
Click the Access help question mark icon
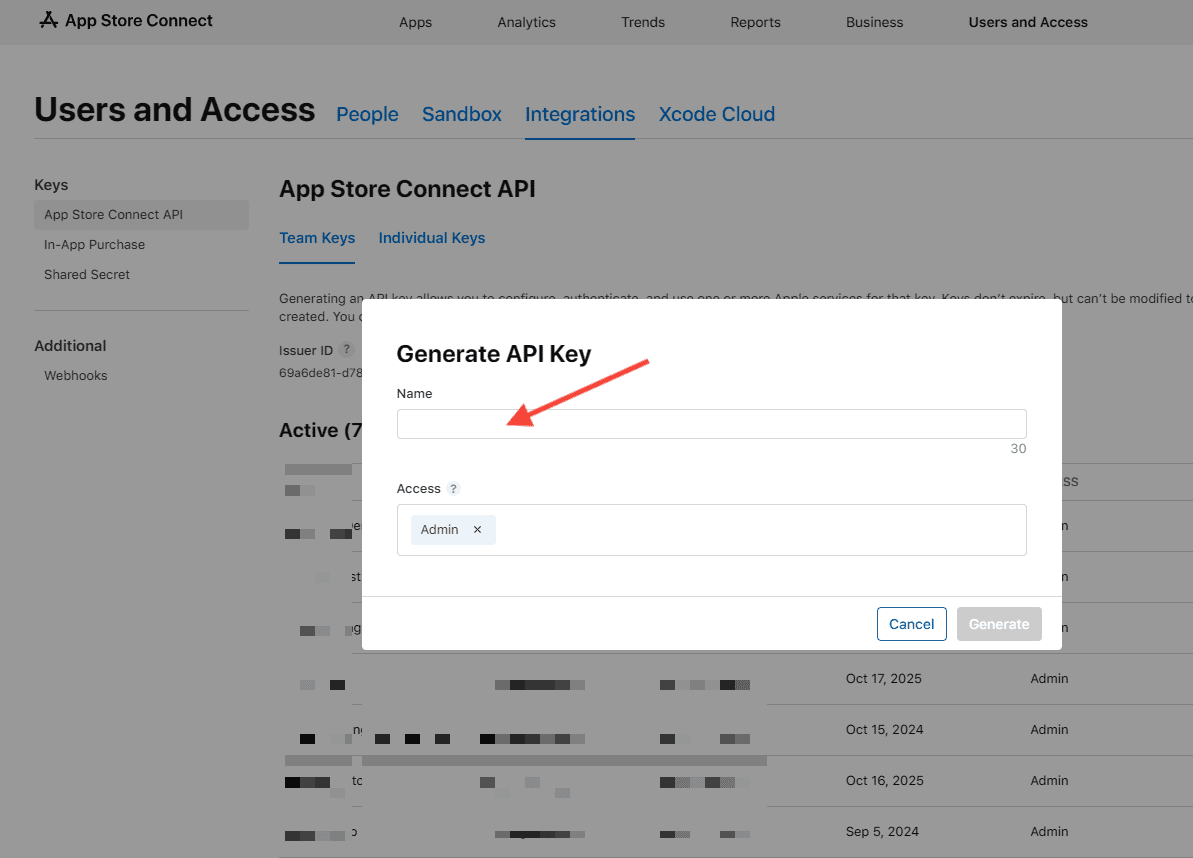pyautogui.click(x=453, y=488)
